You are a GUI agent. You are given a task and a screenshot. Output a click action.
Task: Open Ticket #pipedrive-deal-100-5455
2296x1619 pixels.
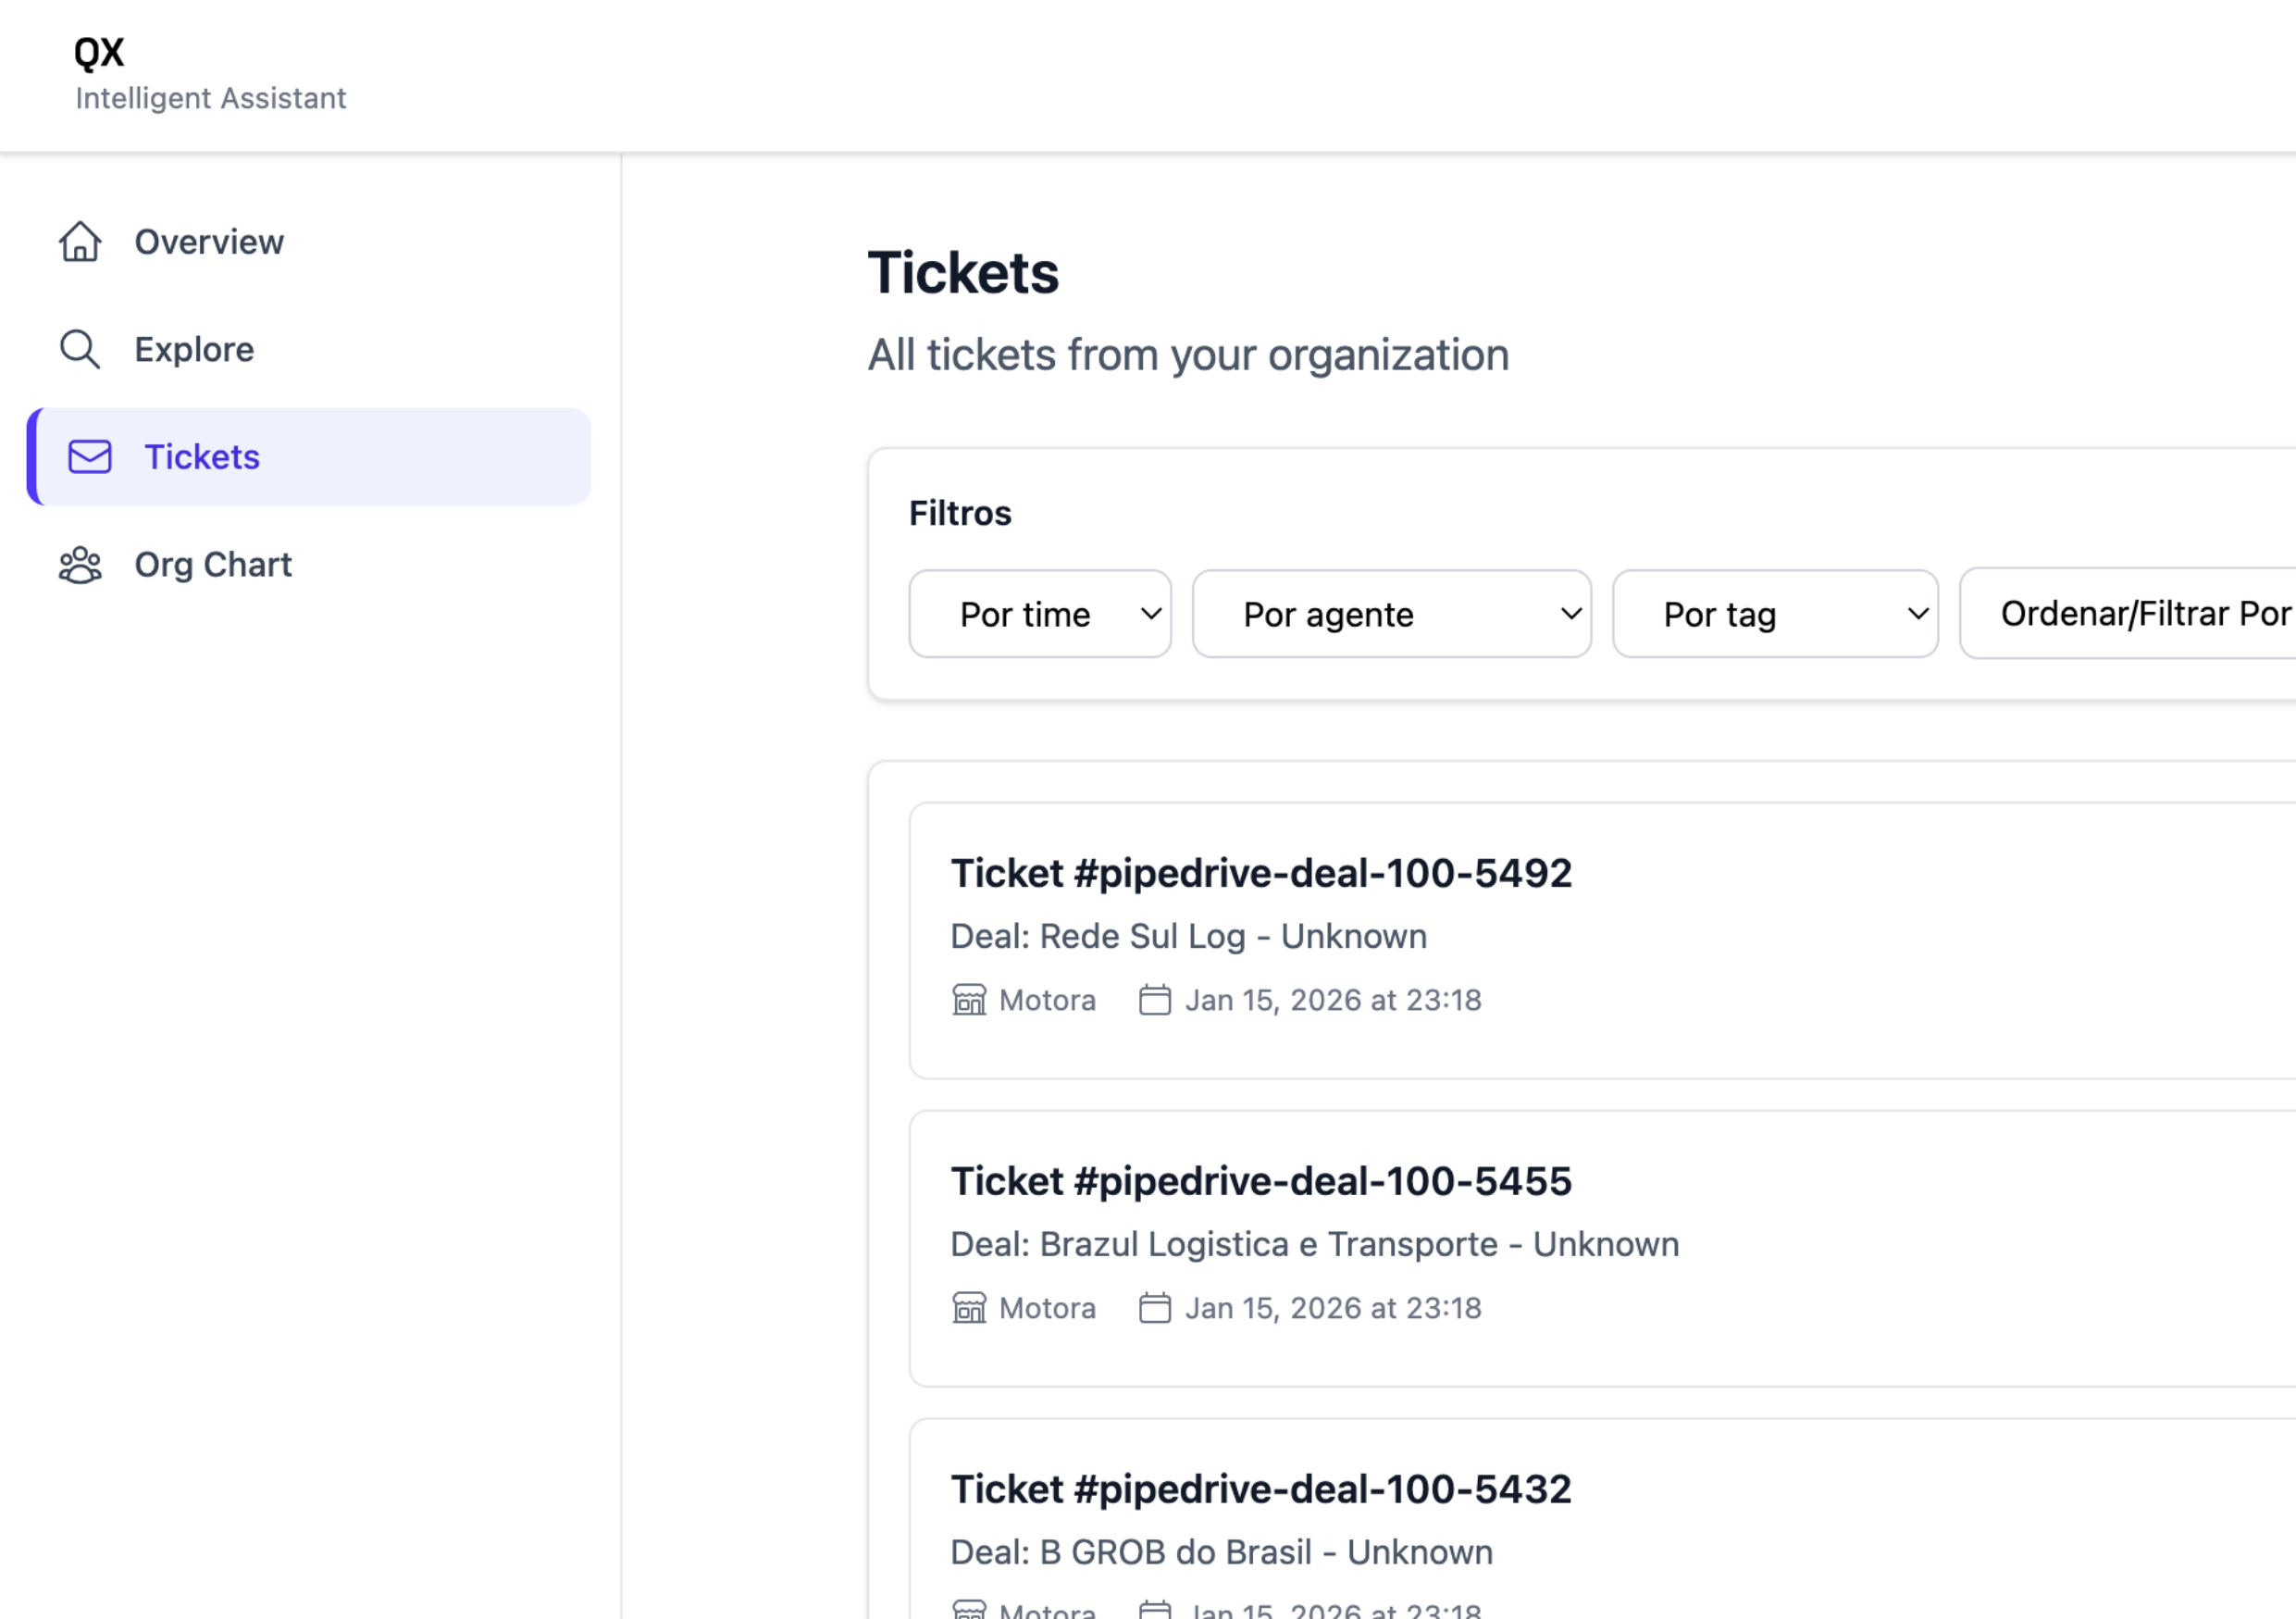point(1260,1182)
